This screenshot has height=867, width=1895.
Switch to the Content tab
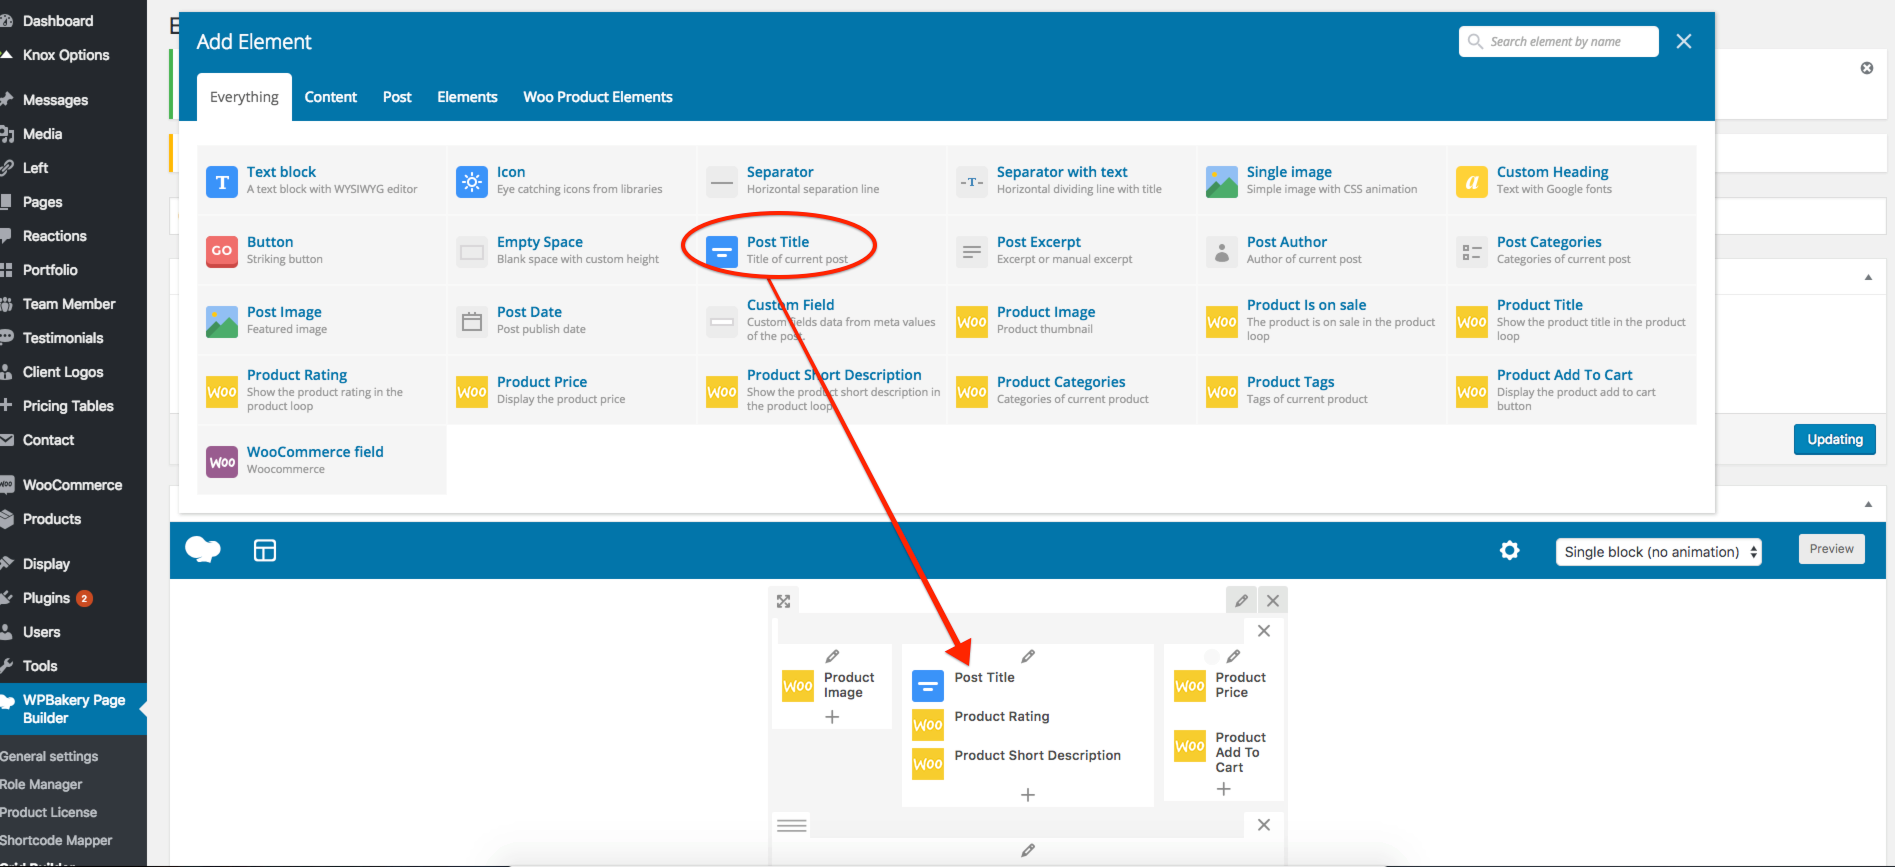(x=331, y=97)
